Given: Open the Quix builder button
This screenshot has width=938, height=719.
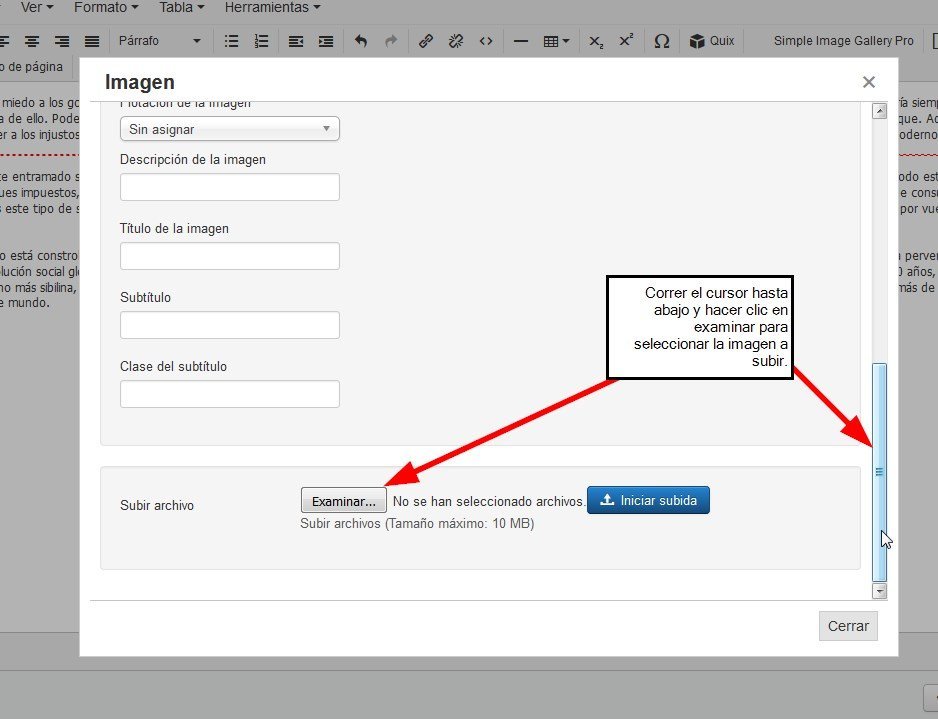Looking at the screenshot, I should coord(711,41).
